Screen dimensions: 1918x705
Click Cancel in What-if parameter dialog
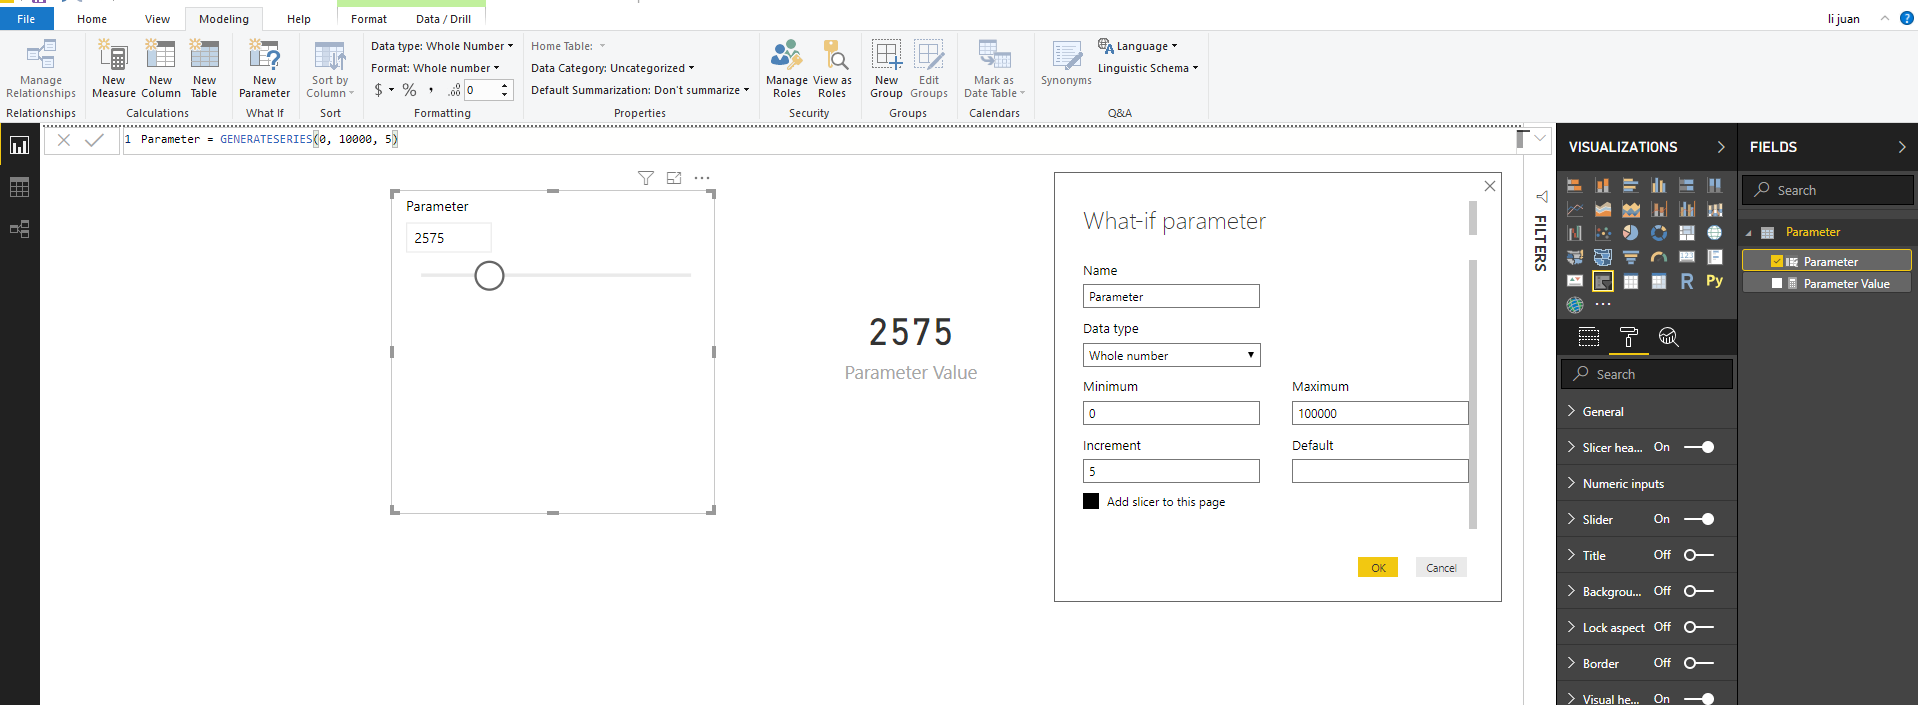1441,567
